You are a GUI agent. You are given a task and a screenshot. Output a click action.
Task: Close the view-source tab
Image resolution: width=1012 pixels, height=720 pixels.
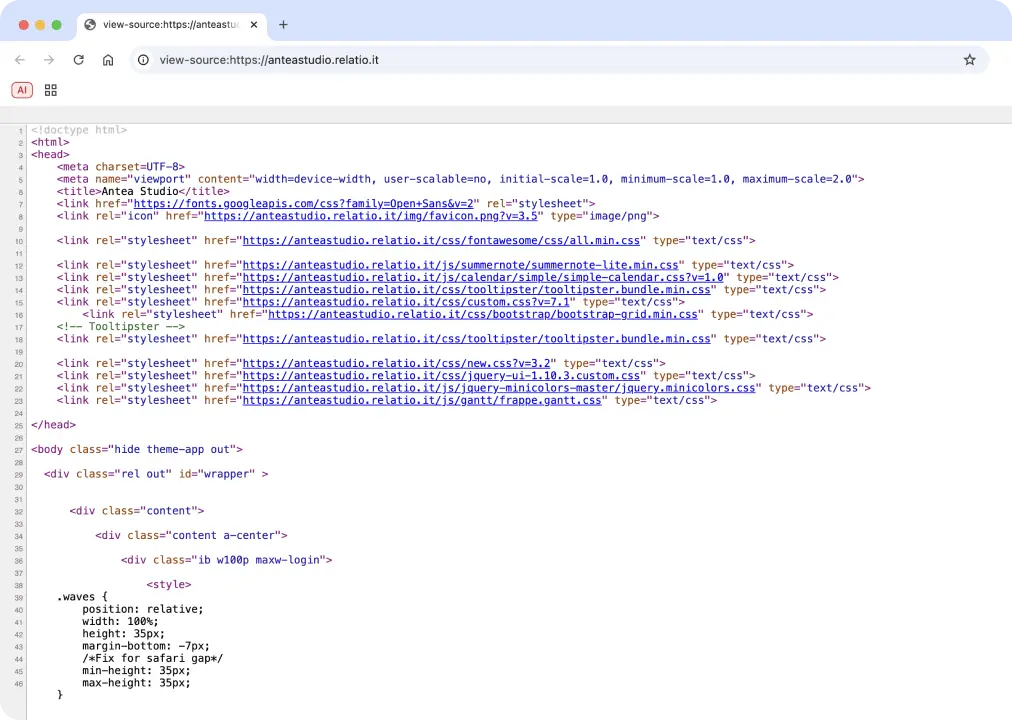[x=254, y=25]
